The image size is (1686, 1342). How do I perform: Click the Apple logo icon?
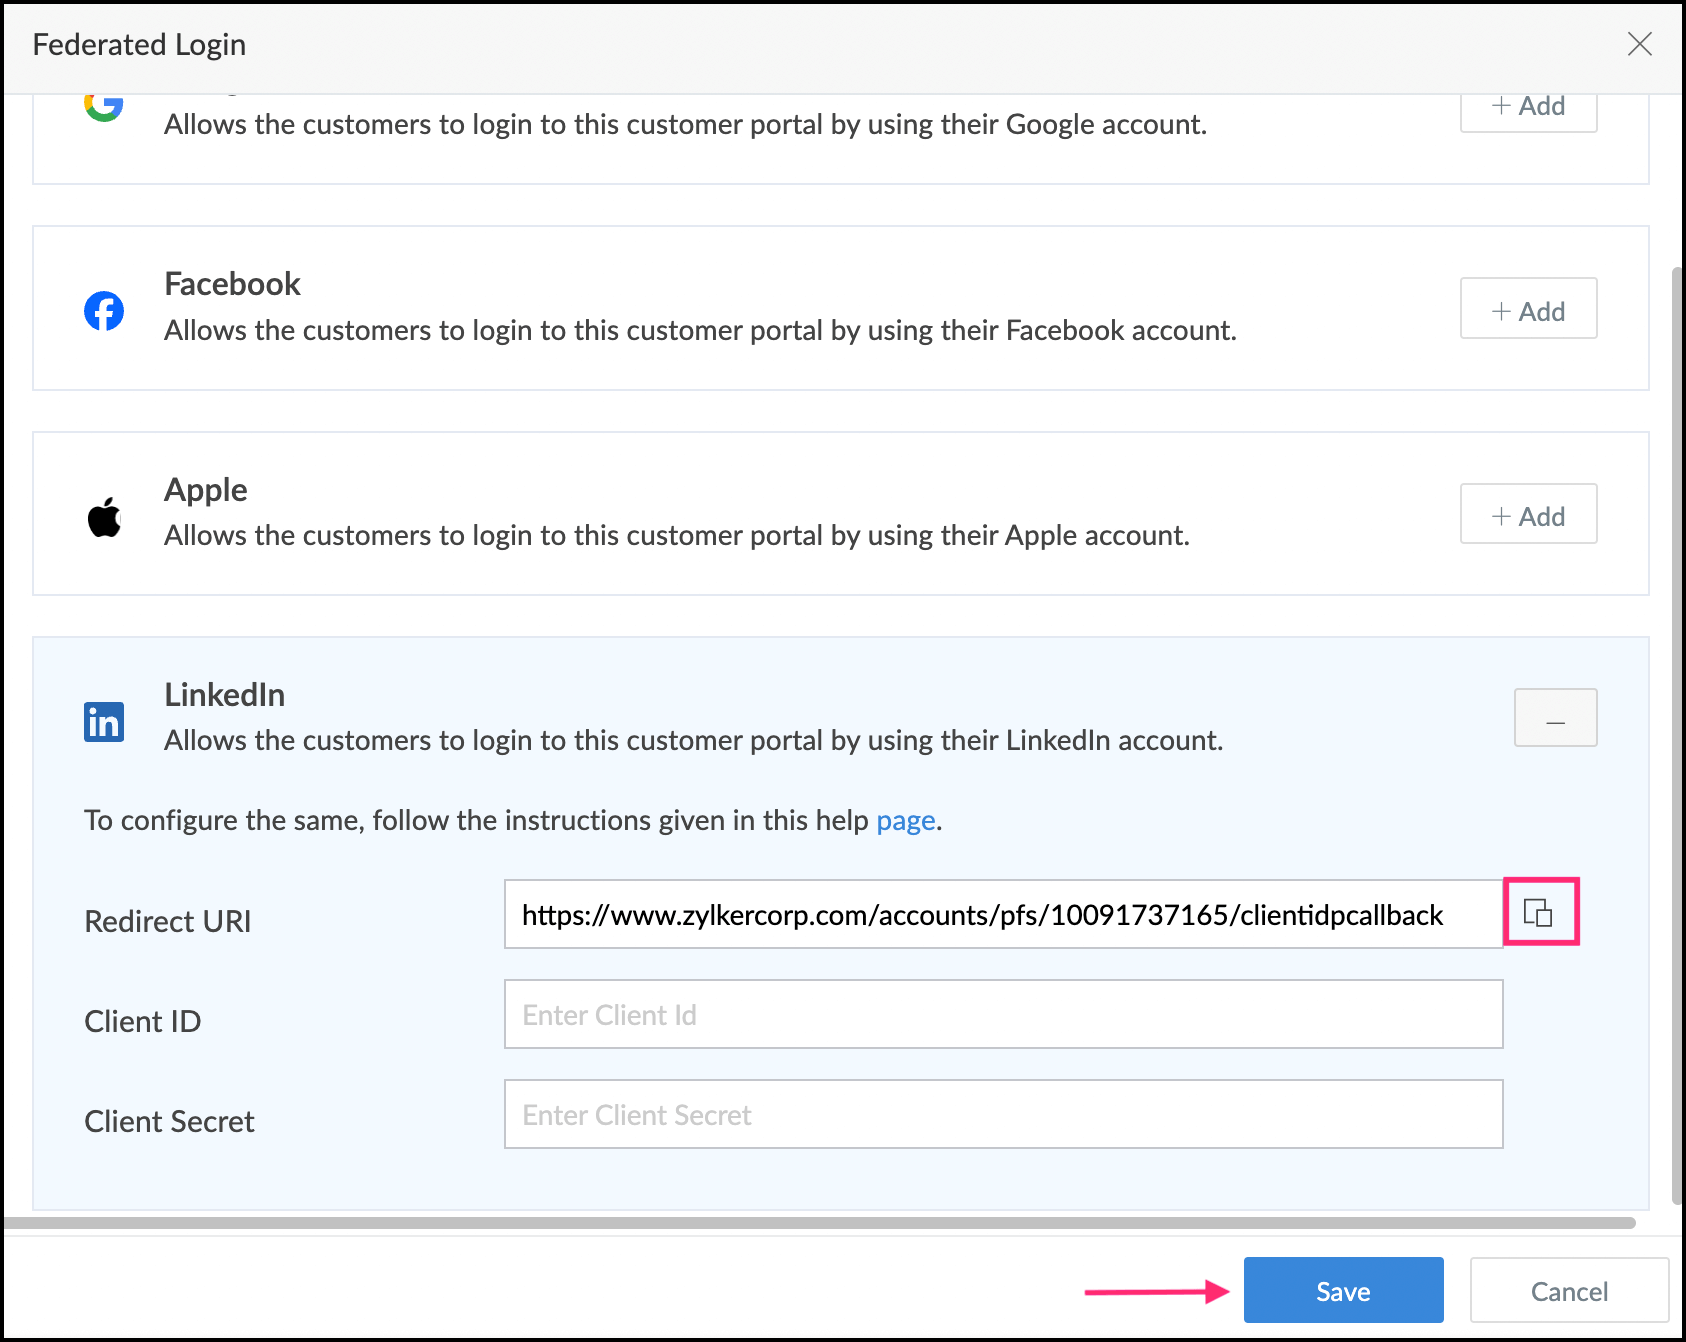(x=104, y=517)
